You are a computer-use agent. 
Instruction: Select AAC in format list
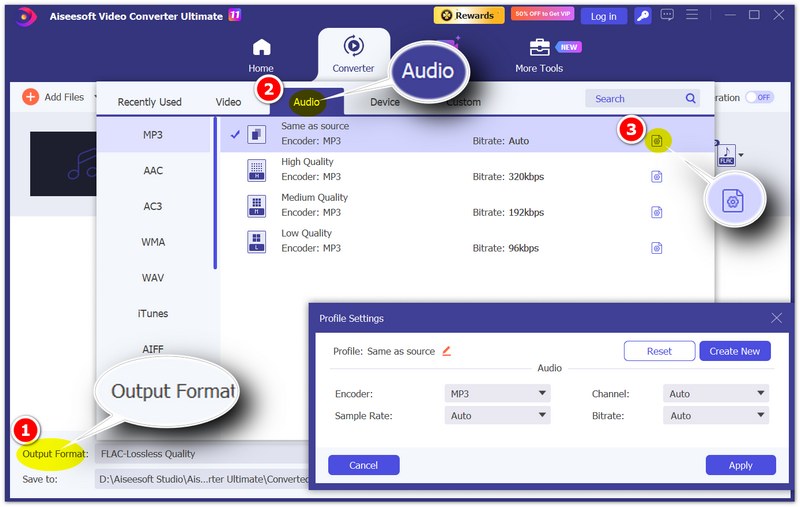point(153,170)
